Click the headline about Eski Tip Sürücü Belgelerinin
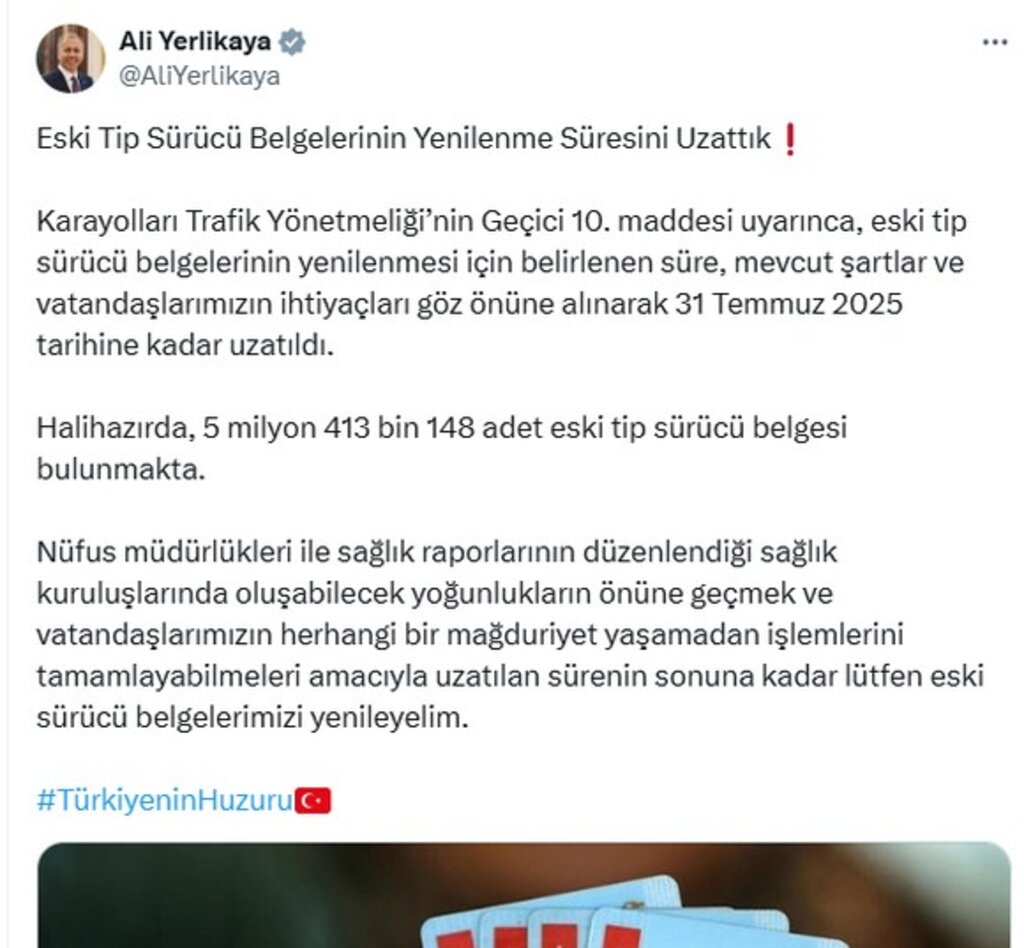The image size is (1024, 948). point(404,138)
